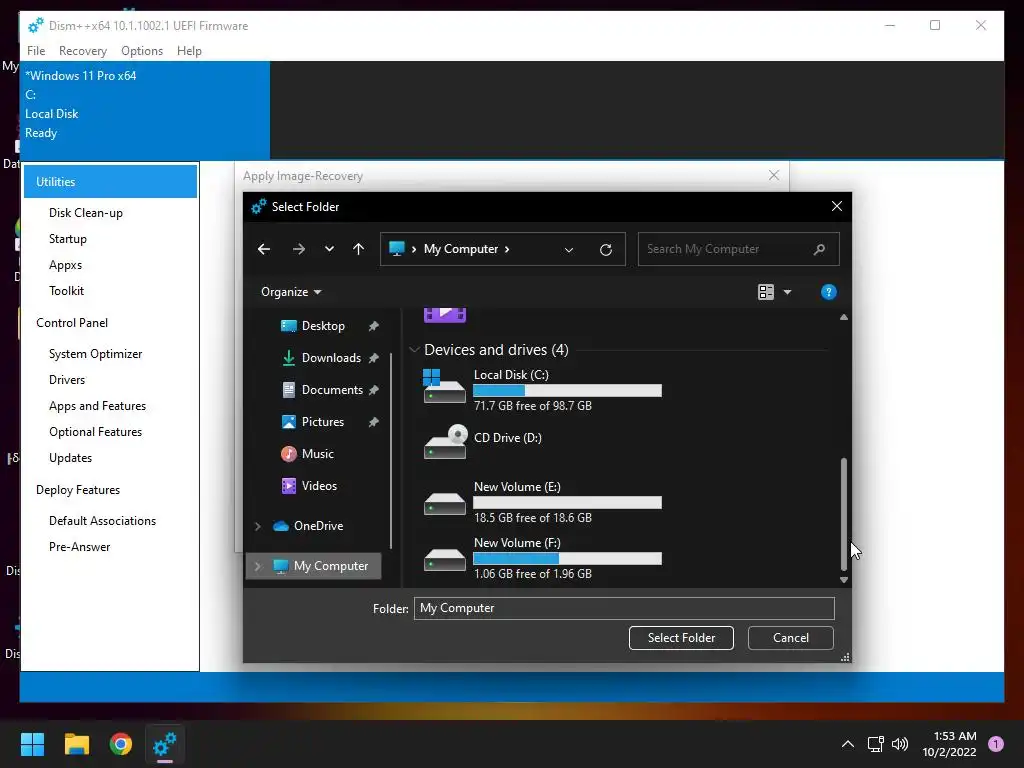Select Desktop in navigation pane

323,326
